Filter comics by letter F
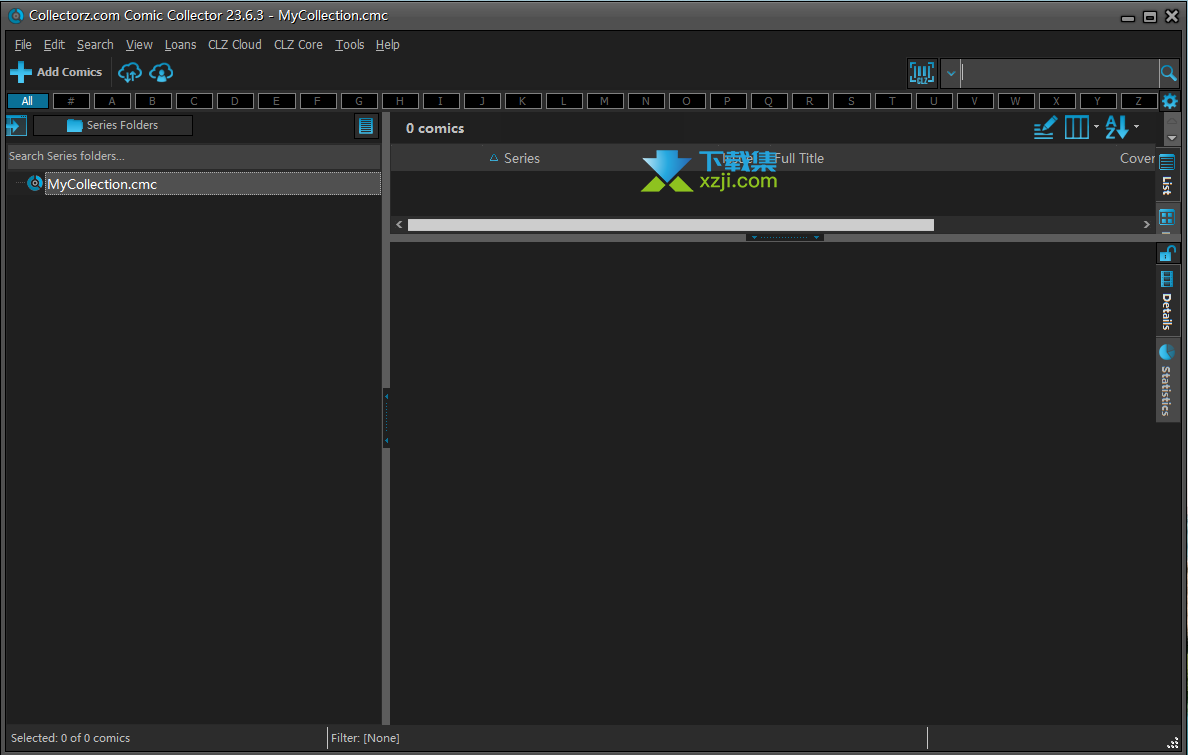 click(317, 101)
